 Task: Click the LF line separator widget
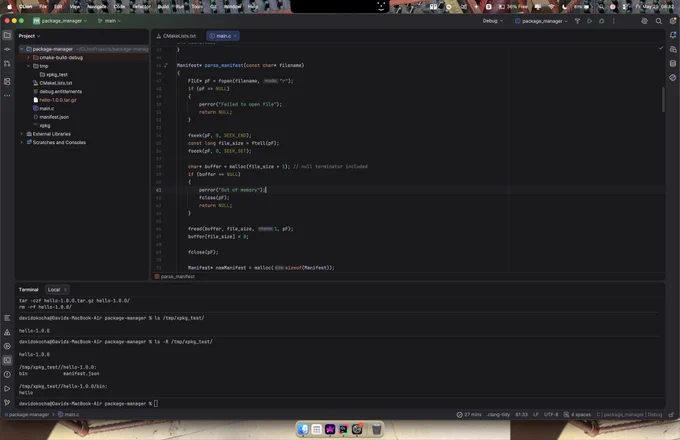(x=536, y=415)
